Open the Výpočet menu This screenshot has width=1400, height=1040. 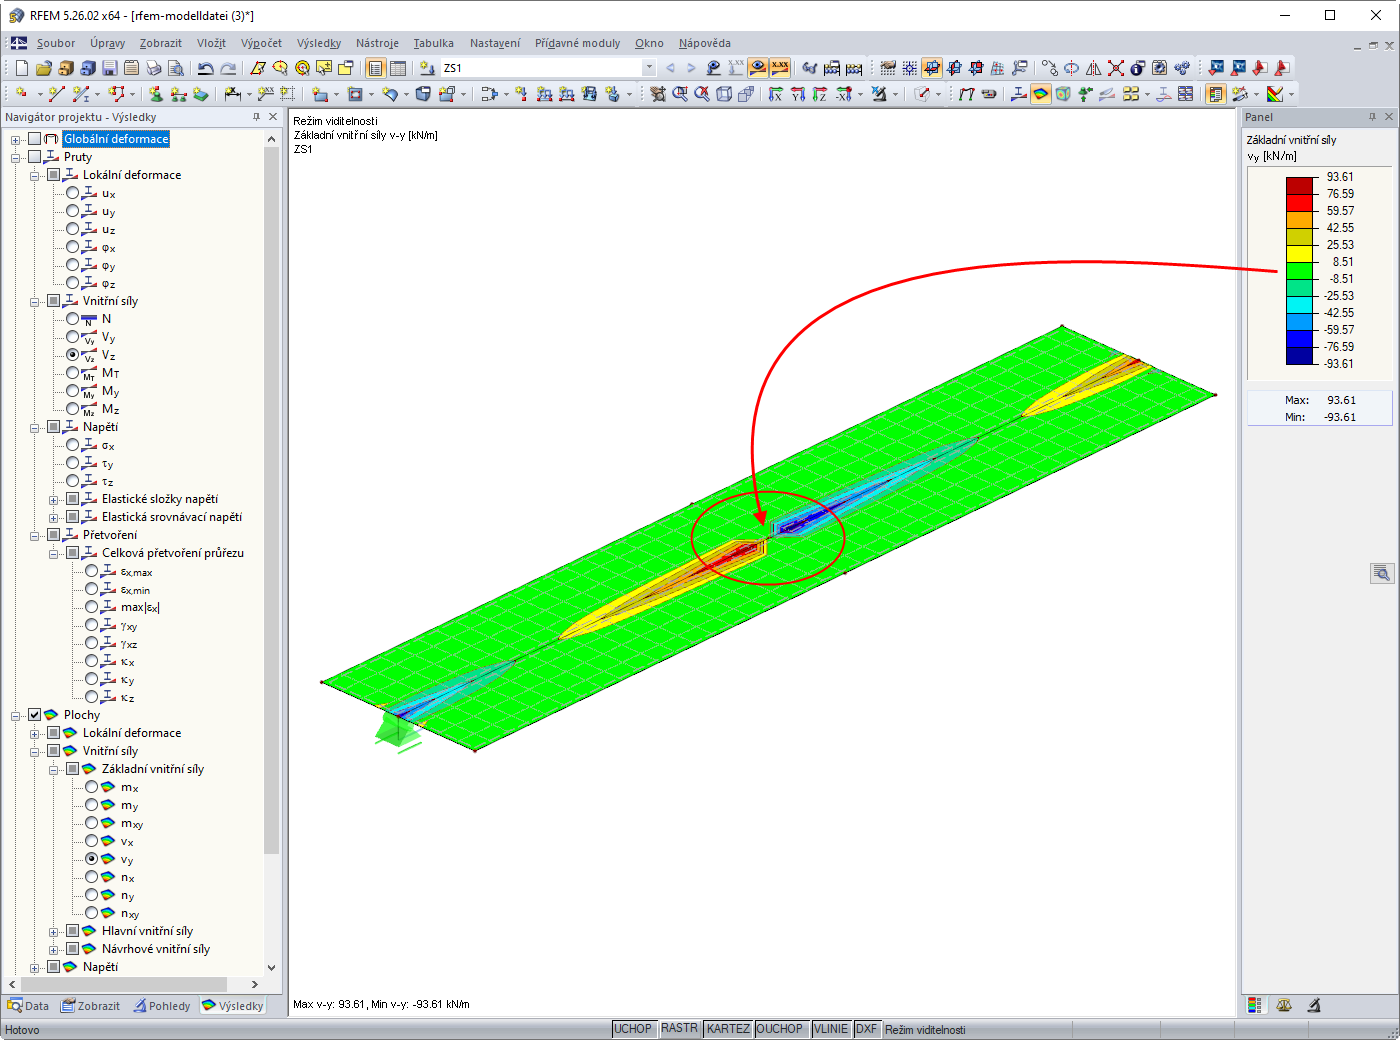261,43
